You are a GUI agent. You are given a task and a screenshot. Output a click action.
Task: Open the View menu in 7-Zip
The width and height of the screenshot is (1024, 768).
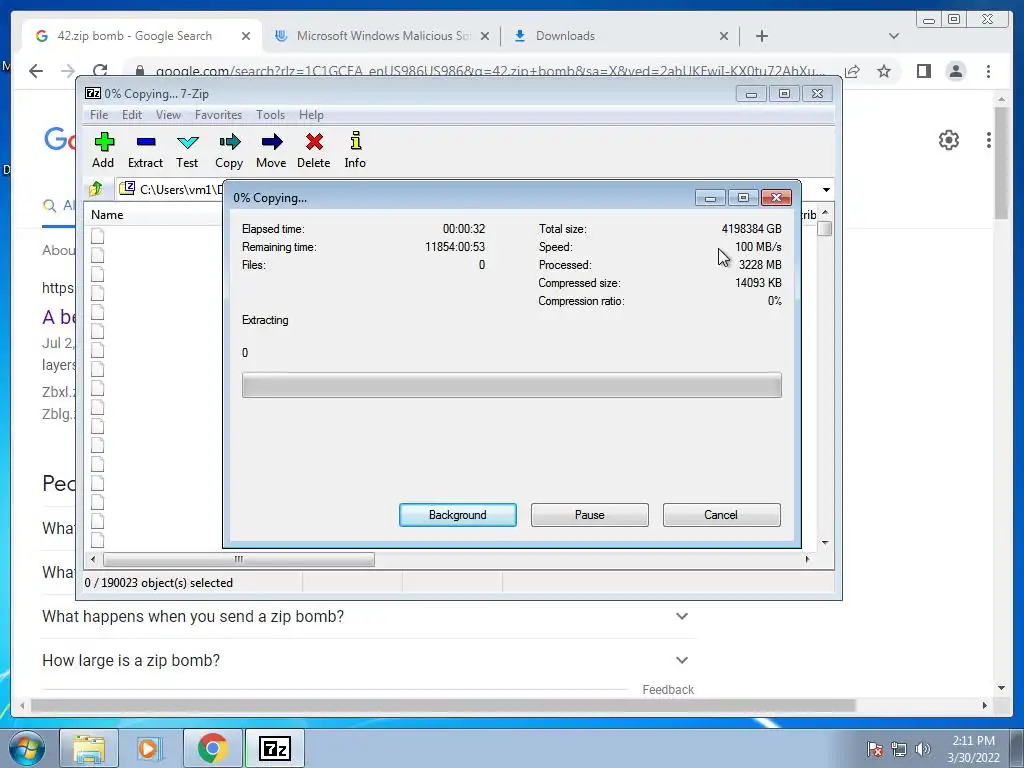[168, 115]
